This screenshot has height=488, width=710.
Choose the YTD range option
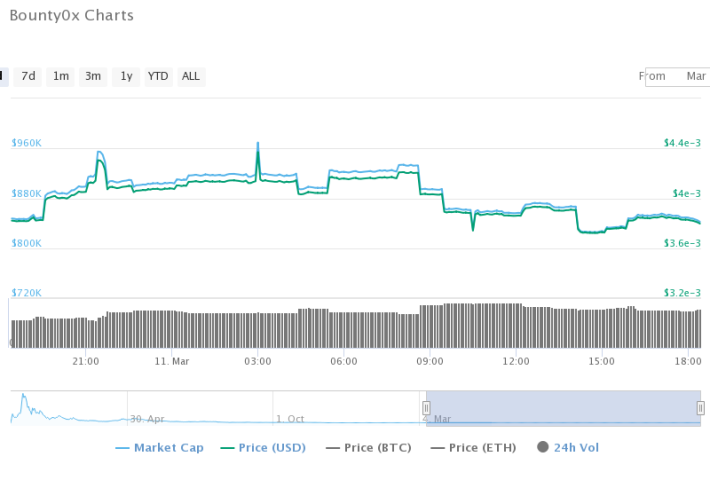(158, 77)
